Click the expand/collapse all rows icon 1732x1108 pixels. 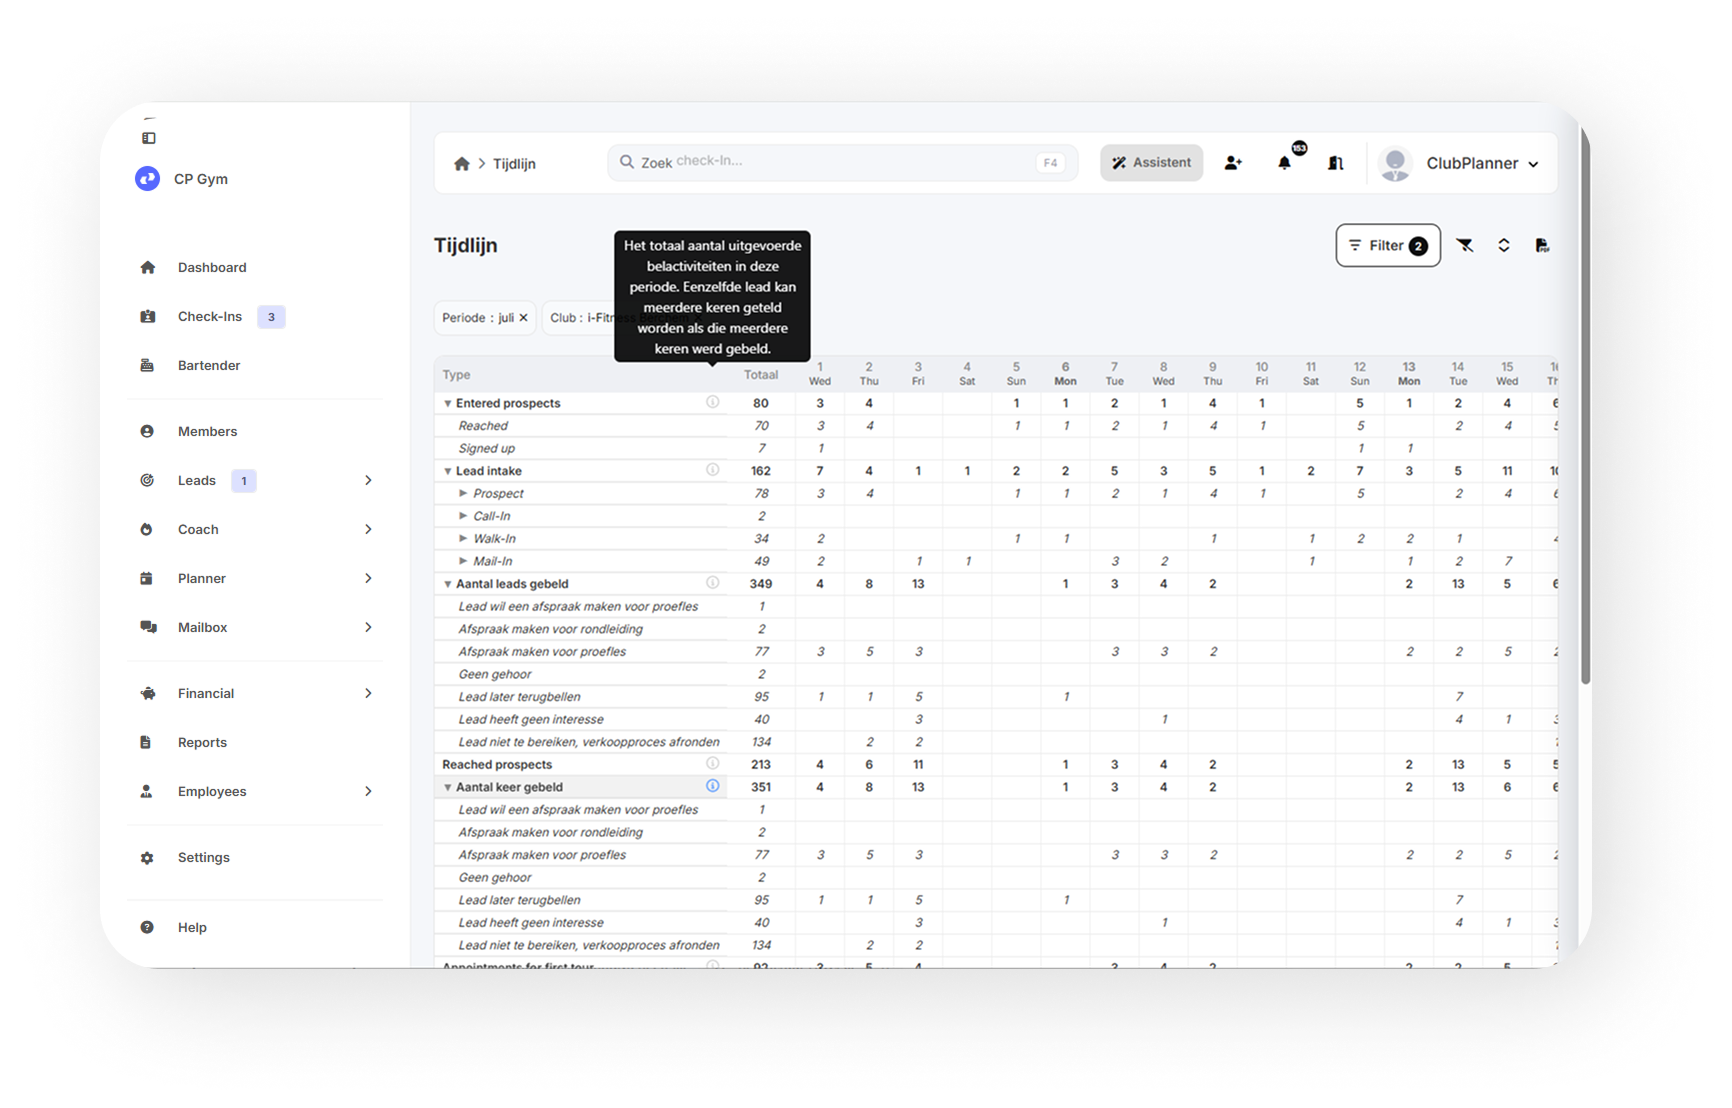1504,245
